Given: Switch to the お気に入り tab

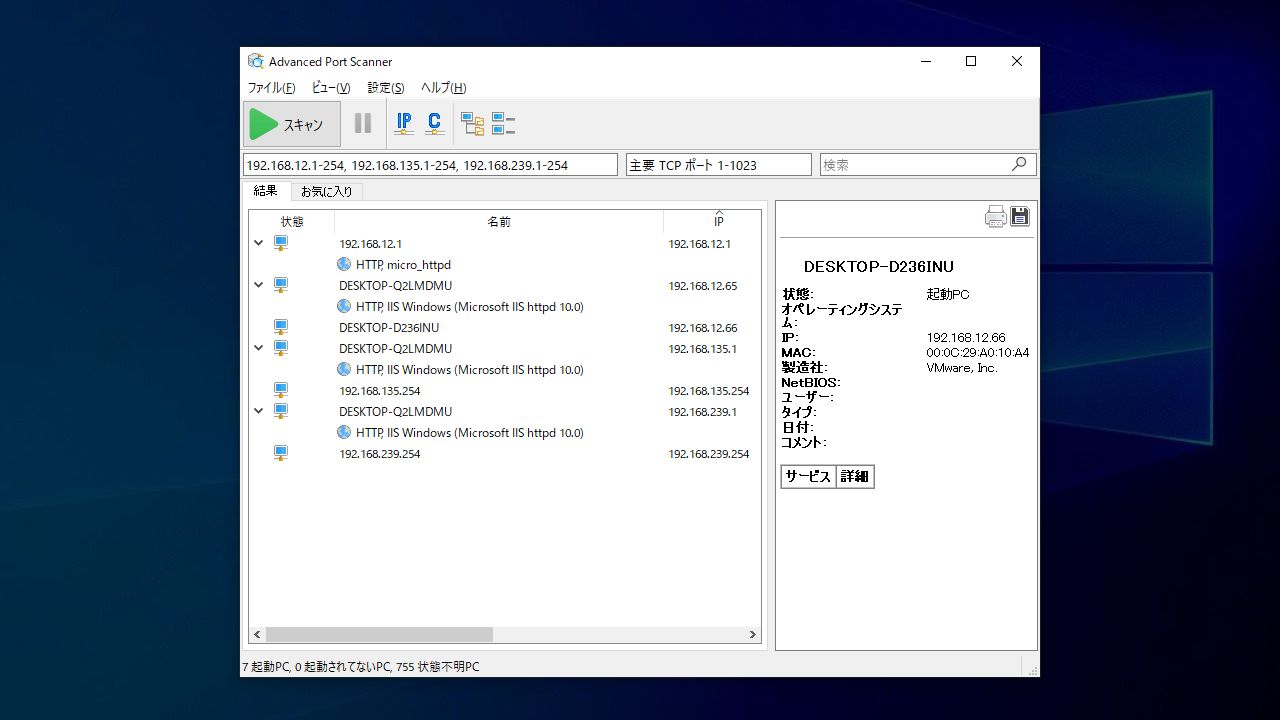Looking at the screenshot, I should click(x=327, y=191).
